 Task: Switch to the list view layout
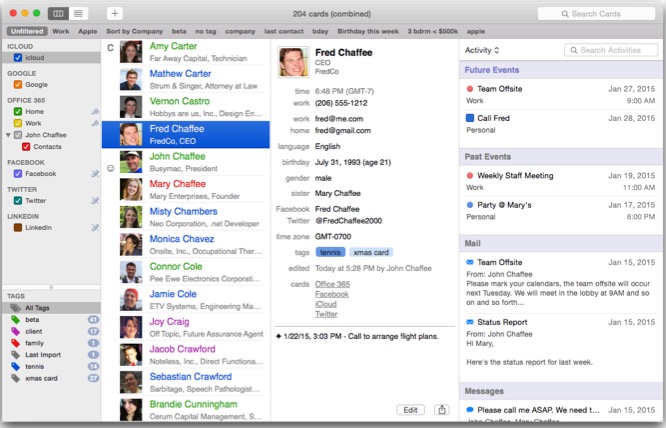coord(78,14)
